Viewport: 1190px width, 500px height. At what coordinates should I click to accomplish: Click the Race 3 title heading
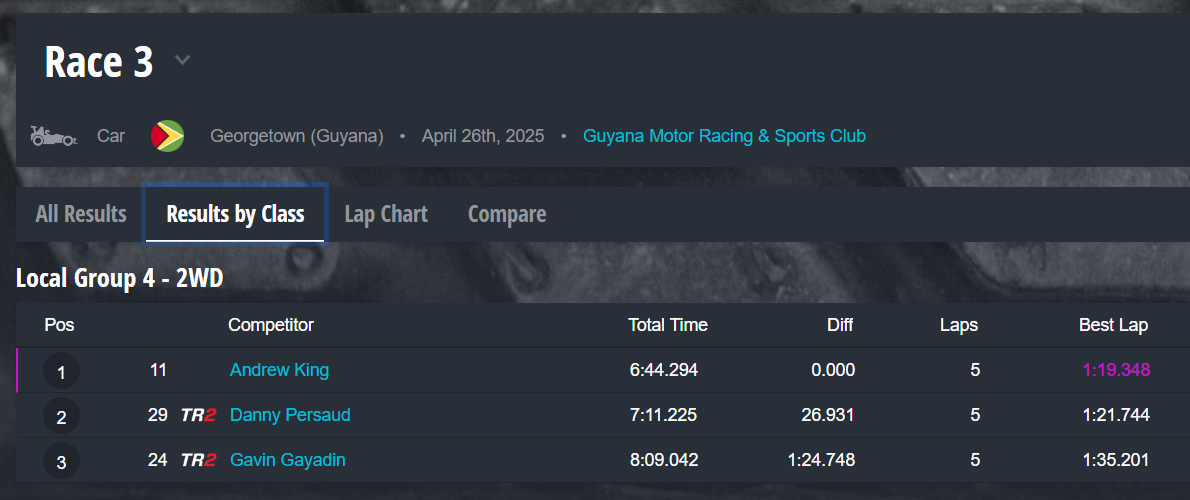click(99, 62)
